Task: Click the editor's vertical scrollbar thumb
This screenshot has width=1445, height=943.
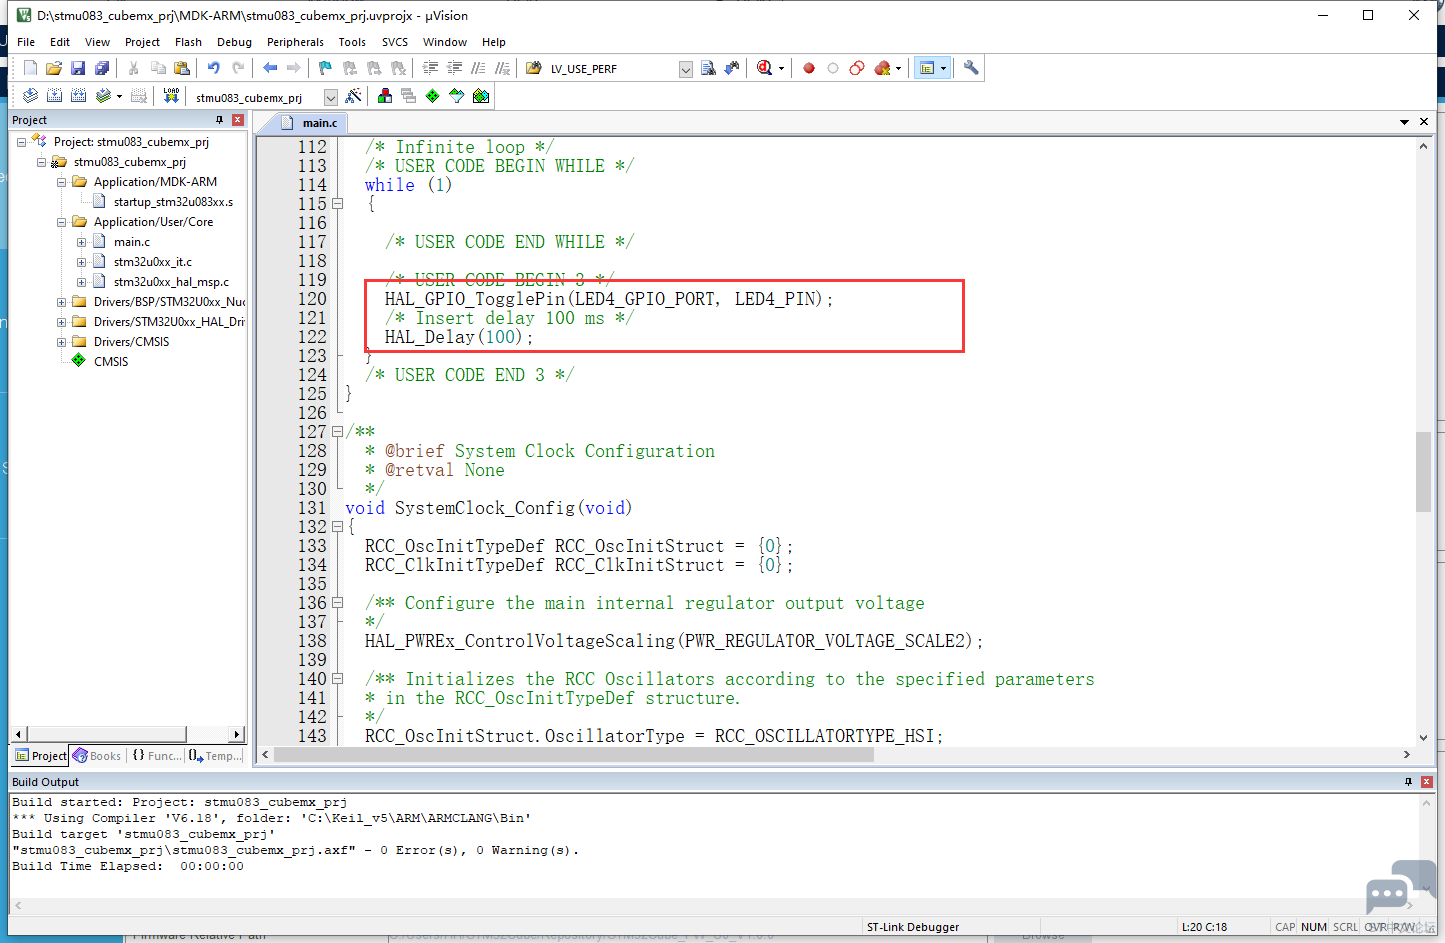Action: [1423, 472]
